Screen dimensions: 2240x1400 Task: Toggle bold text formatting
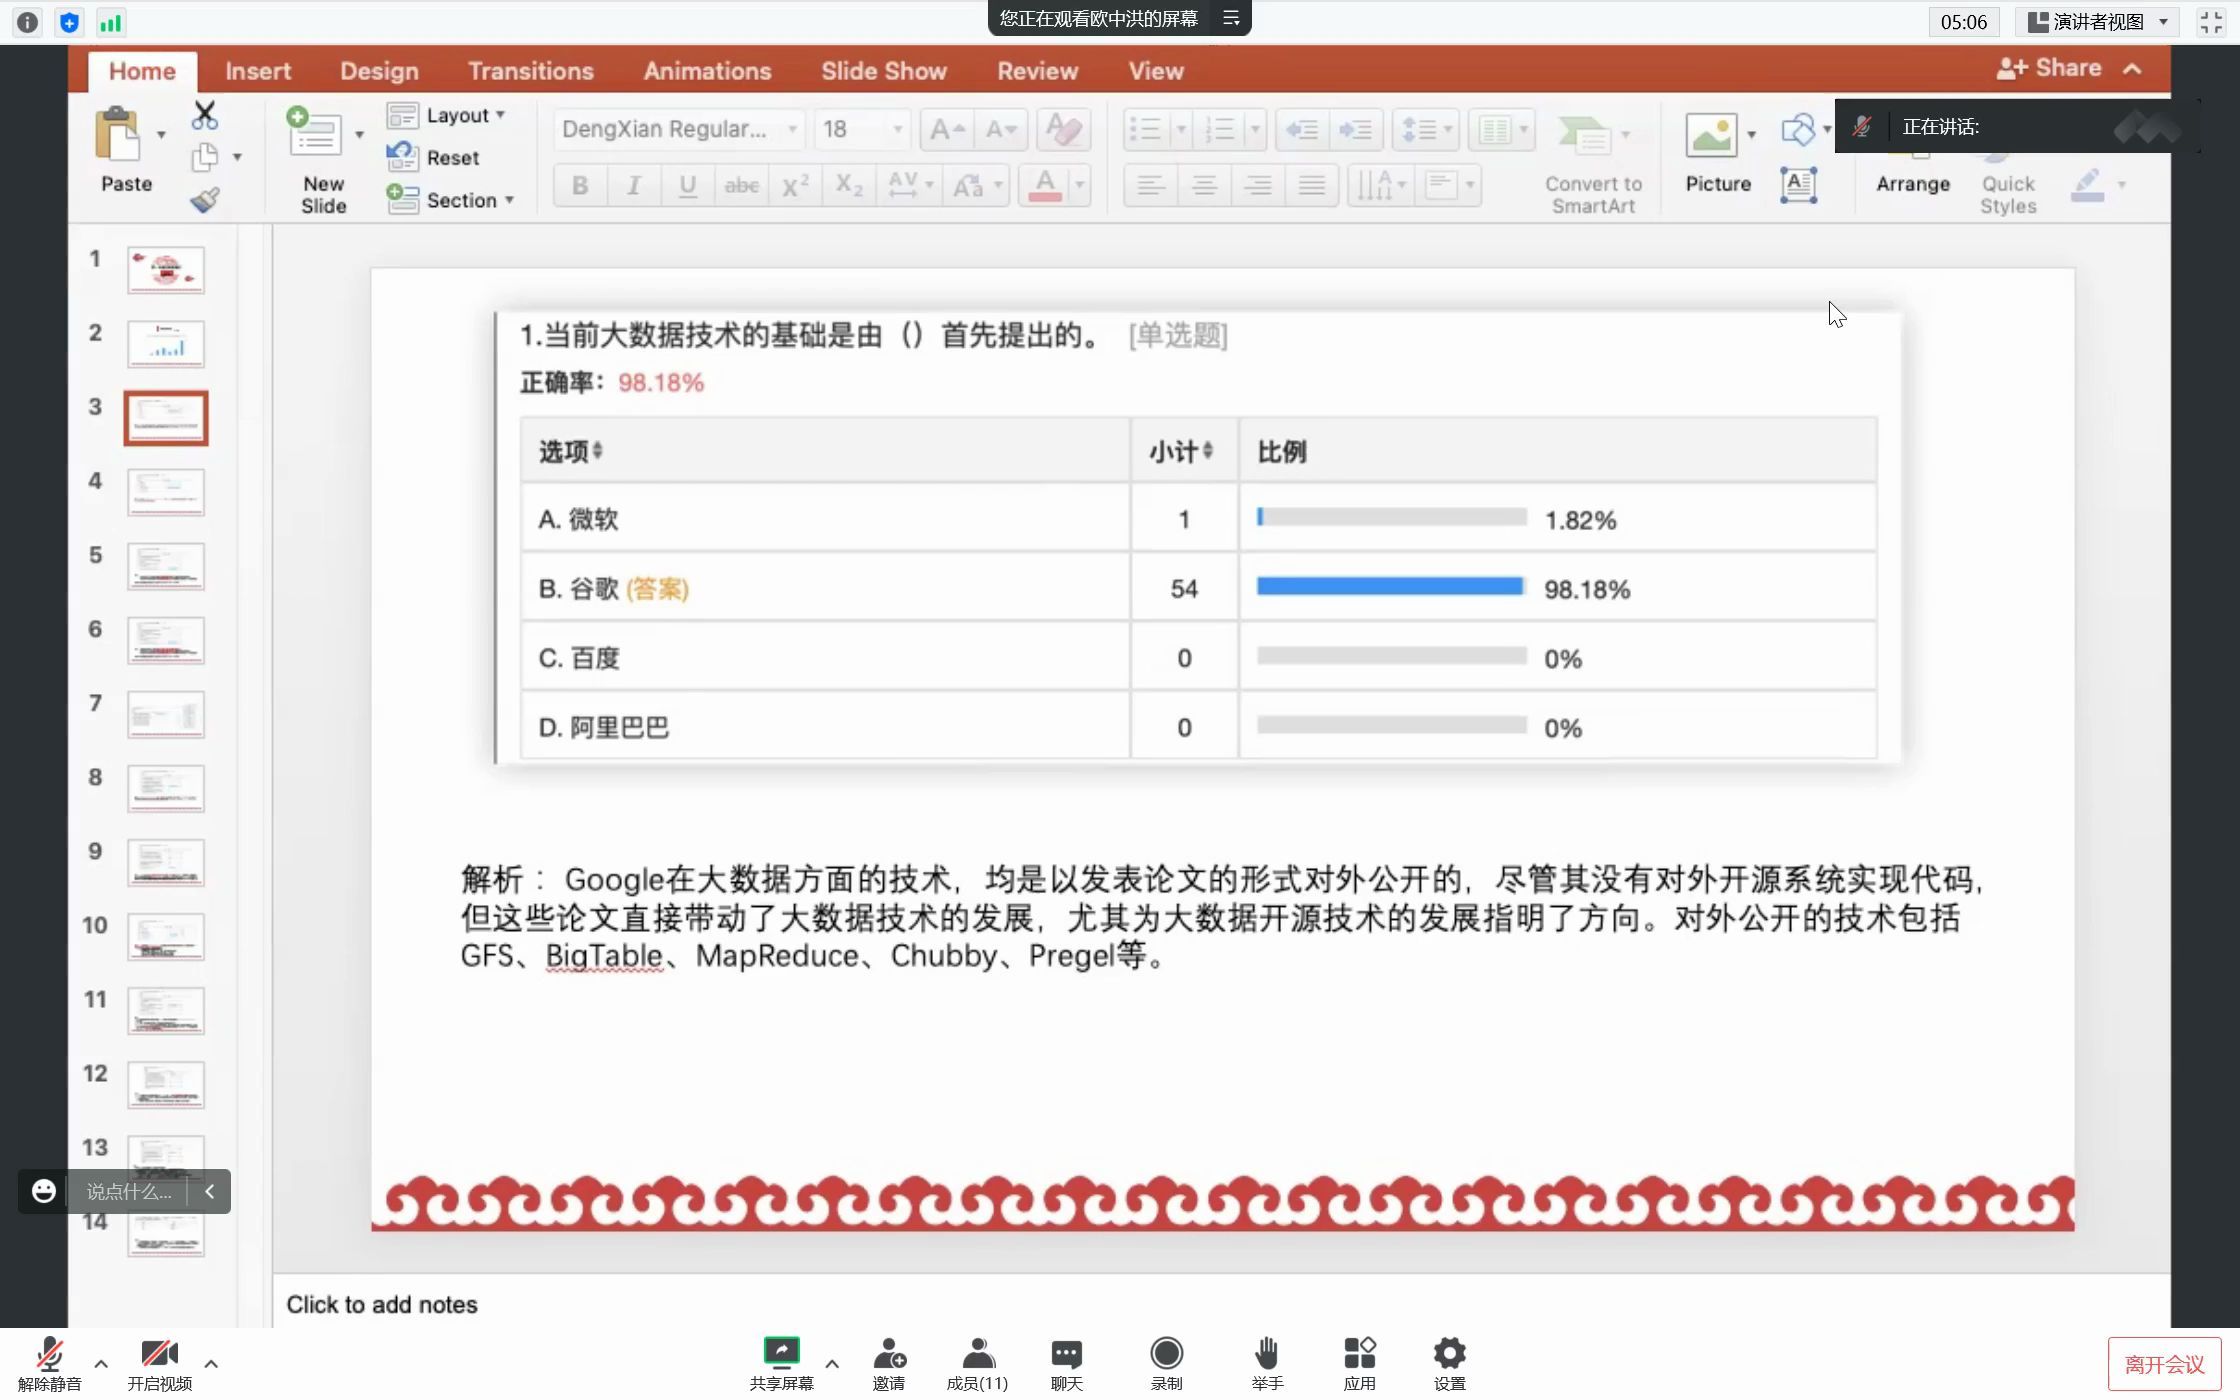580,186
